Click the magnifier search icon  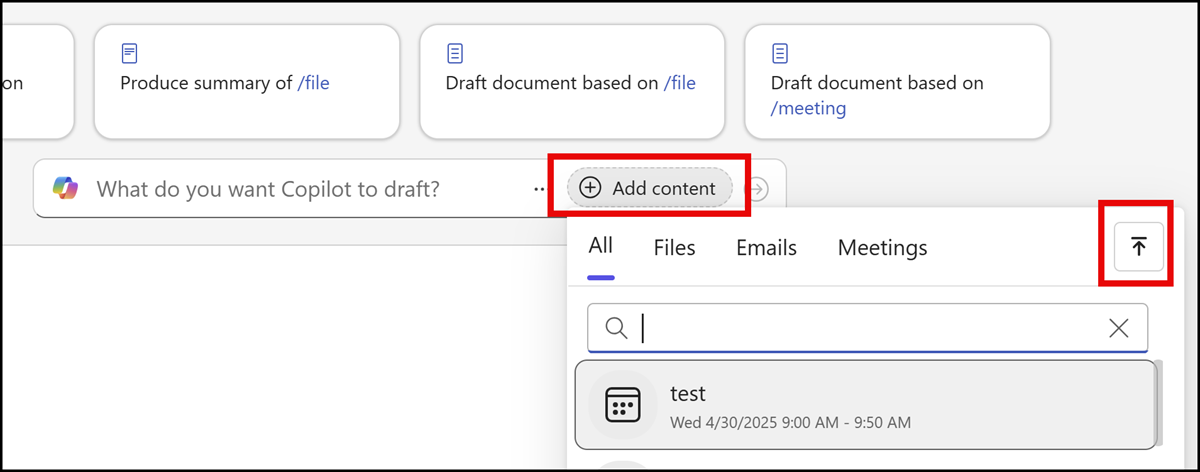pyautogui.click(x=617, y=328)
